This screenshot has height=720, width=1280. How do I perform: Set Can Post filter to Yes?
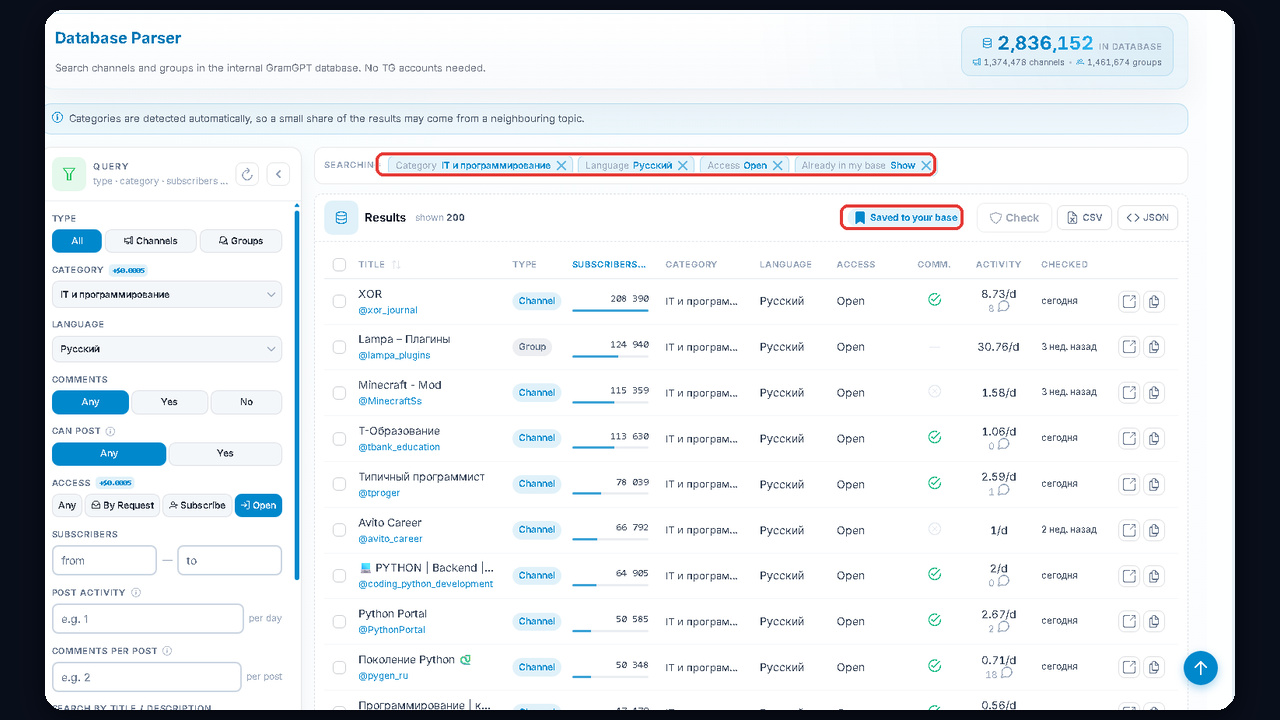pyautogui.click(x=225, y=454)
